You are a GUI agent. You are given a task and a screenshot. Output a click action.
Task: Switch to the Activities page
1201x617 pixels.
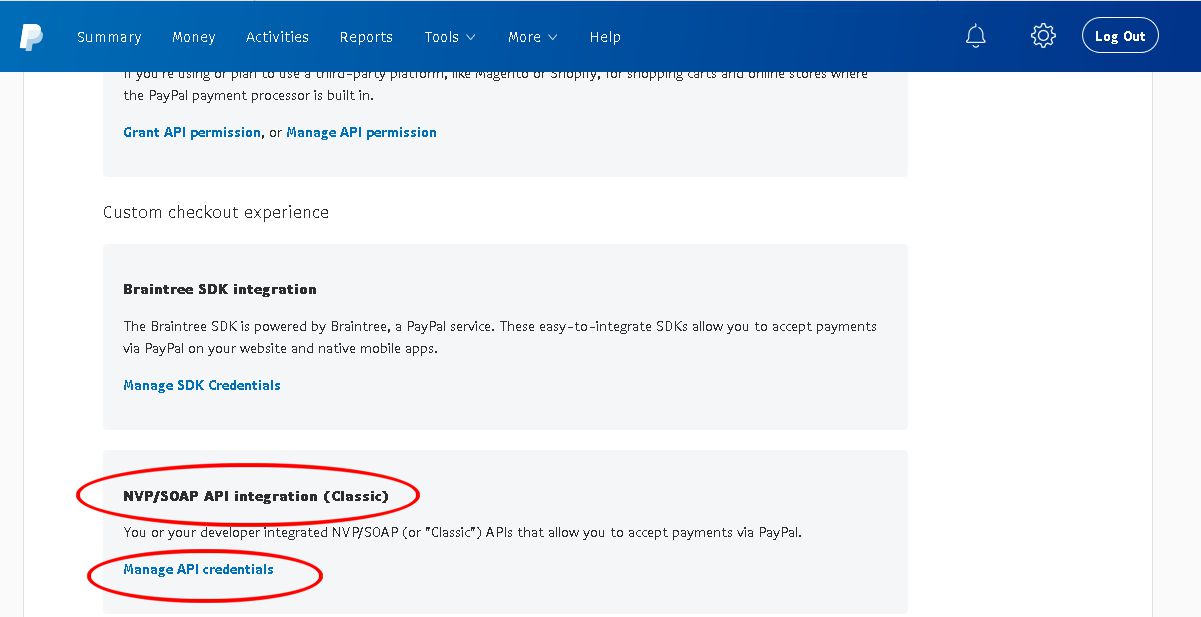(277, 37)
